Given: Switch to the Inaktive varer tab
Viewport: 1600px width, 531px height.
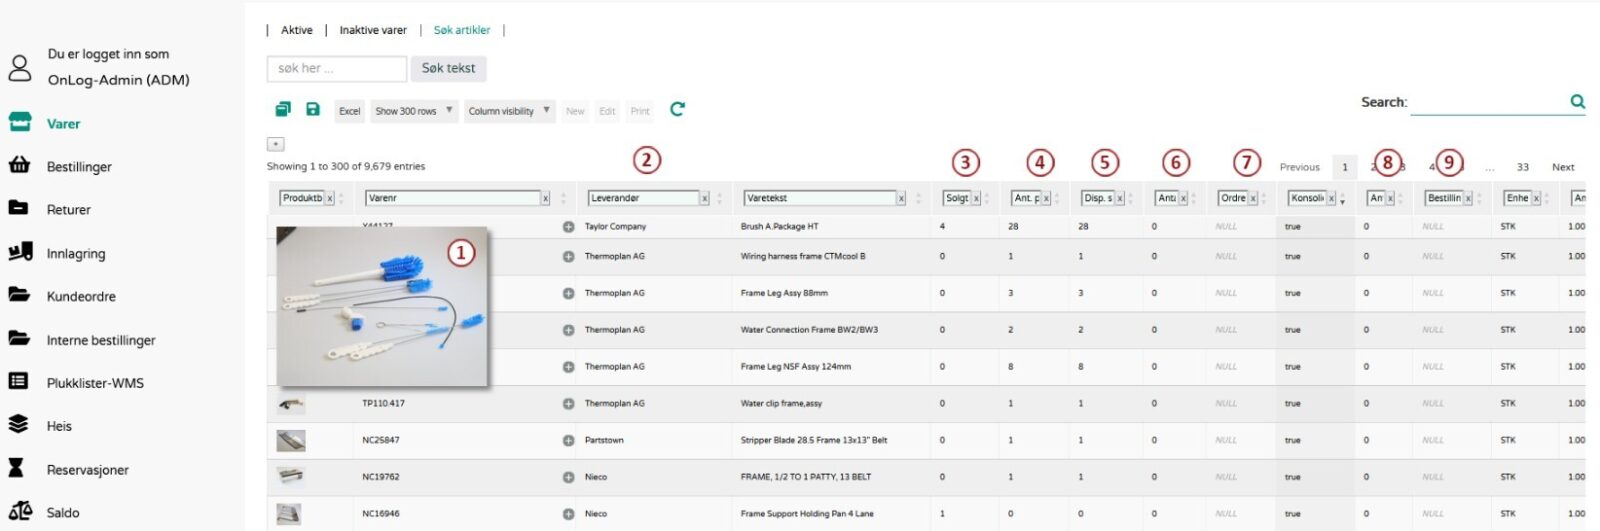Looking at the screenshot, I should pyautogui.click(x=373, y=30).
